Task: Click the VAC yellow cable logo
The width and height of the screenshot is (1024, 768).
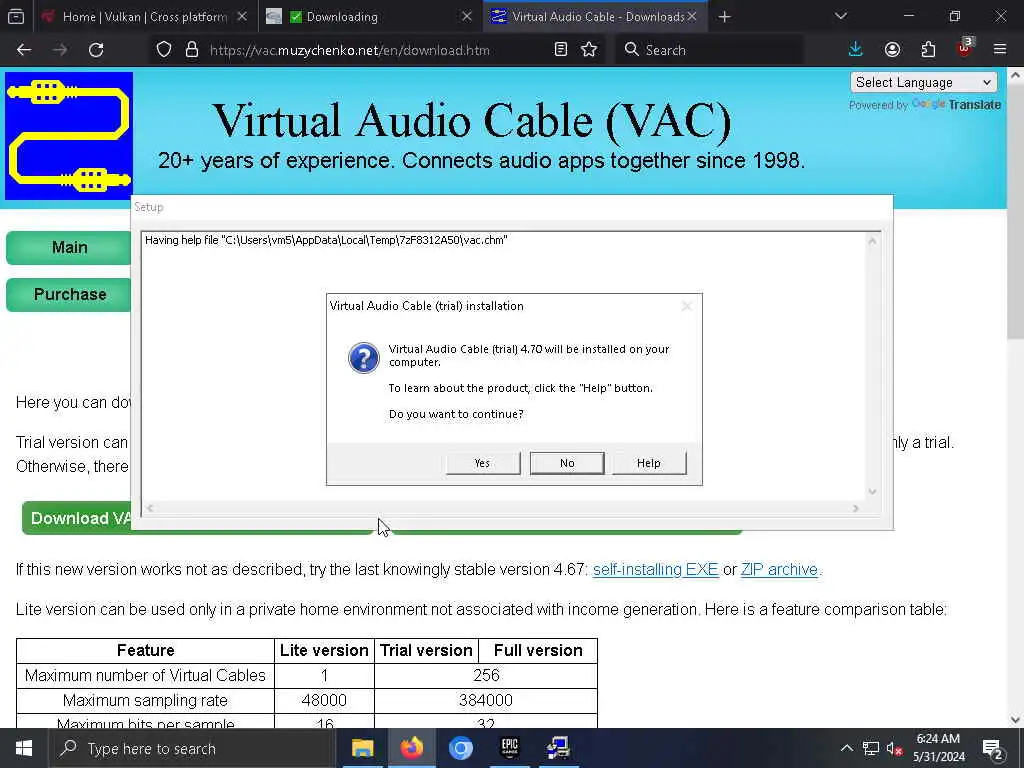Action: click(69, 136)
